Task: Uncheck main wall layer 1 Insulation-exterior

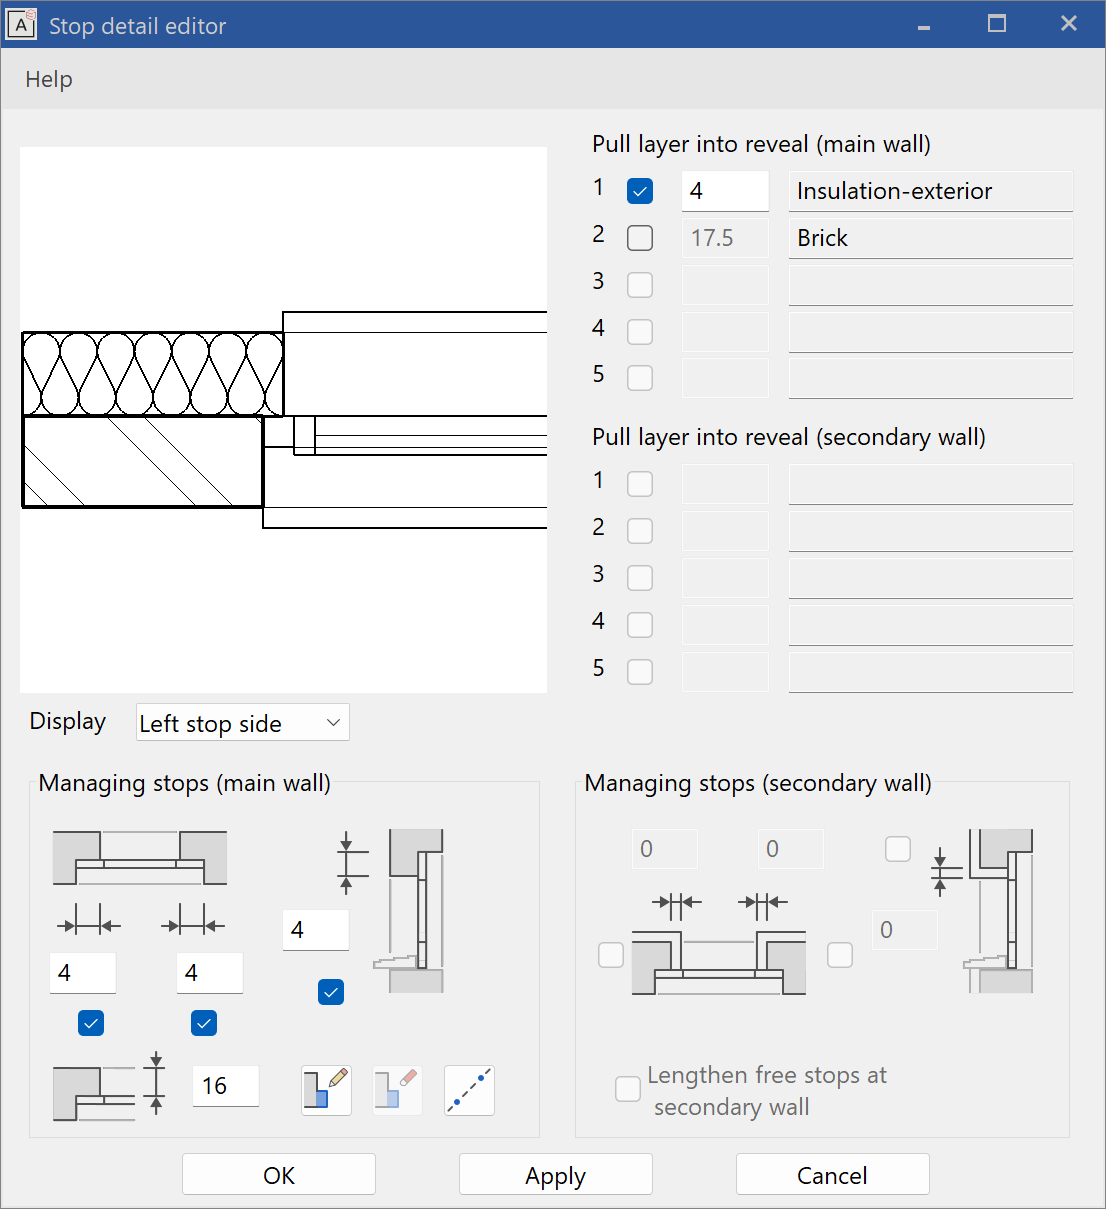Action: tap(640, 191)
